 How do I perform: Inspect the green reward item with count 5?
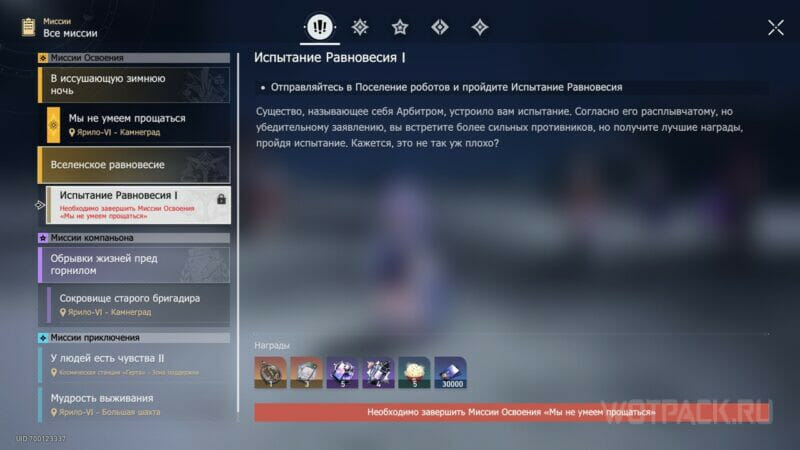click(x=414, y=372)
